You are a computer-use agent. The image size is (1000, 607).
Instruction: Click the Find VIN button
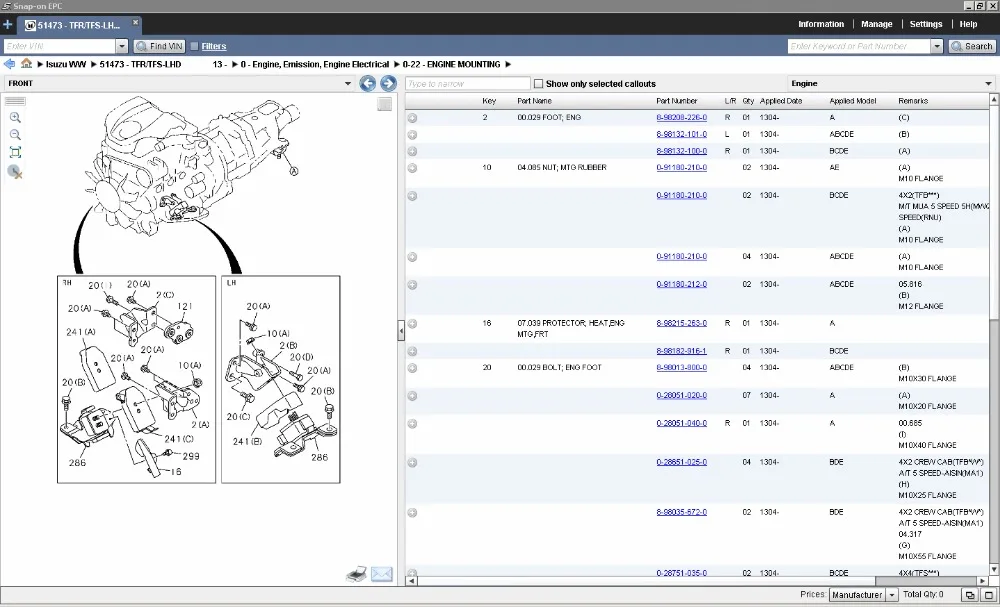(x=159, y=46)
